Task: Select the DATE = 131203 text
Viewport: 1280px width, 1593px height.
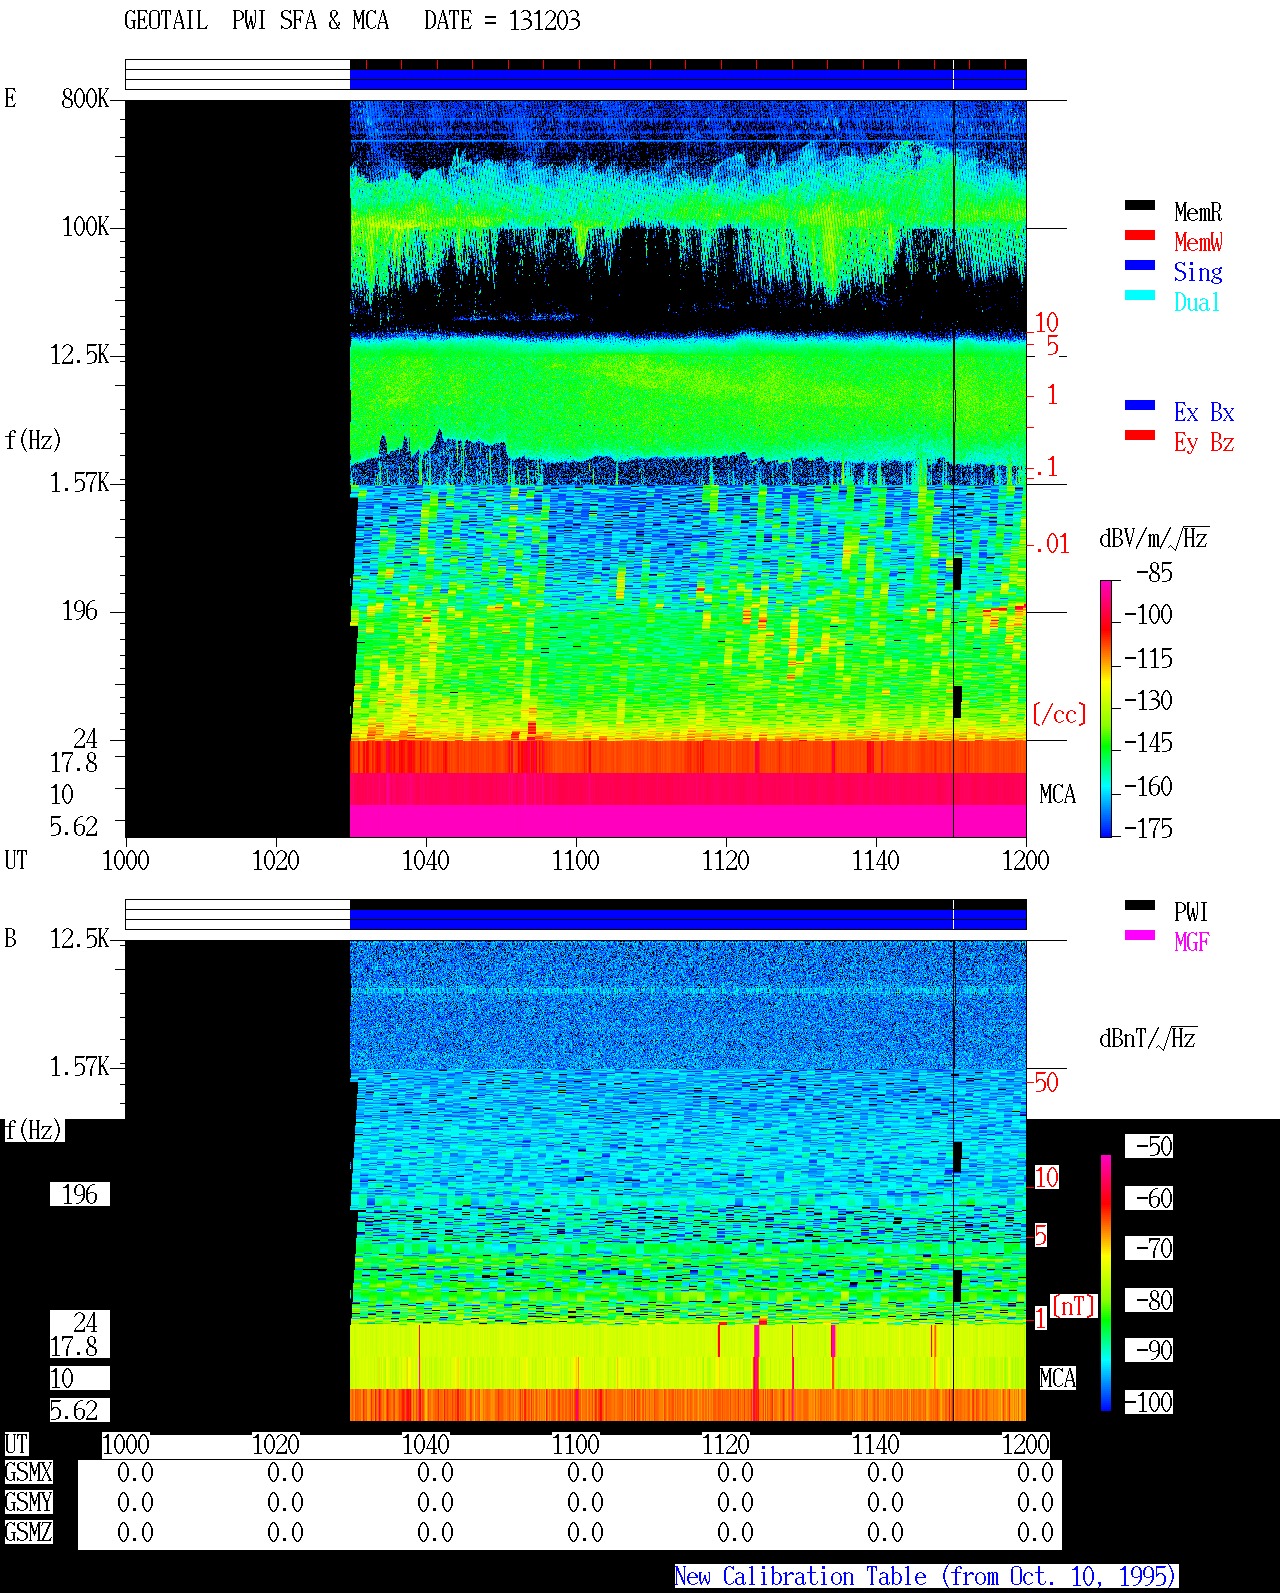Action: [x=502, y=21]
